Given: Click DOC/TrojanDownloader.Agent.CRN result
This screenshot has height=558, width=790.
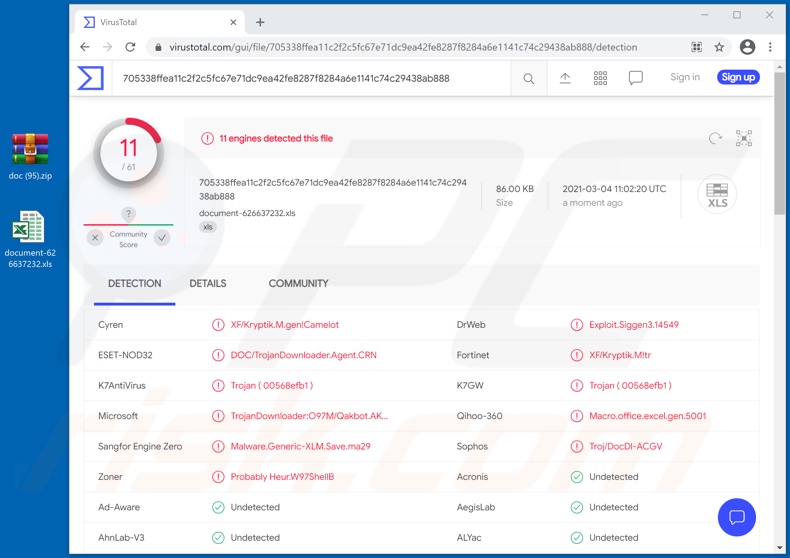Looking at the screenshot, I should pyautogui.click(x=303, y=355).
